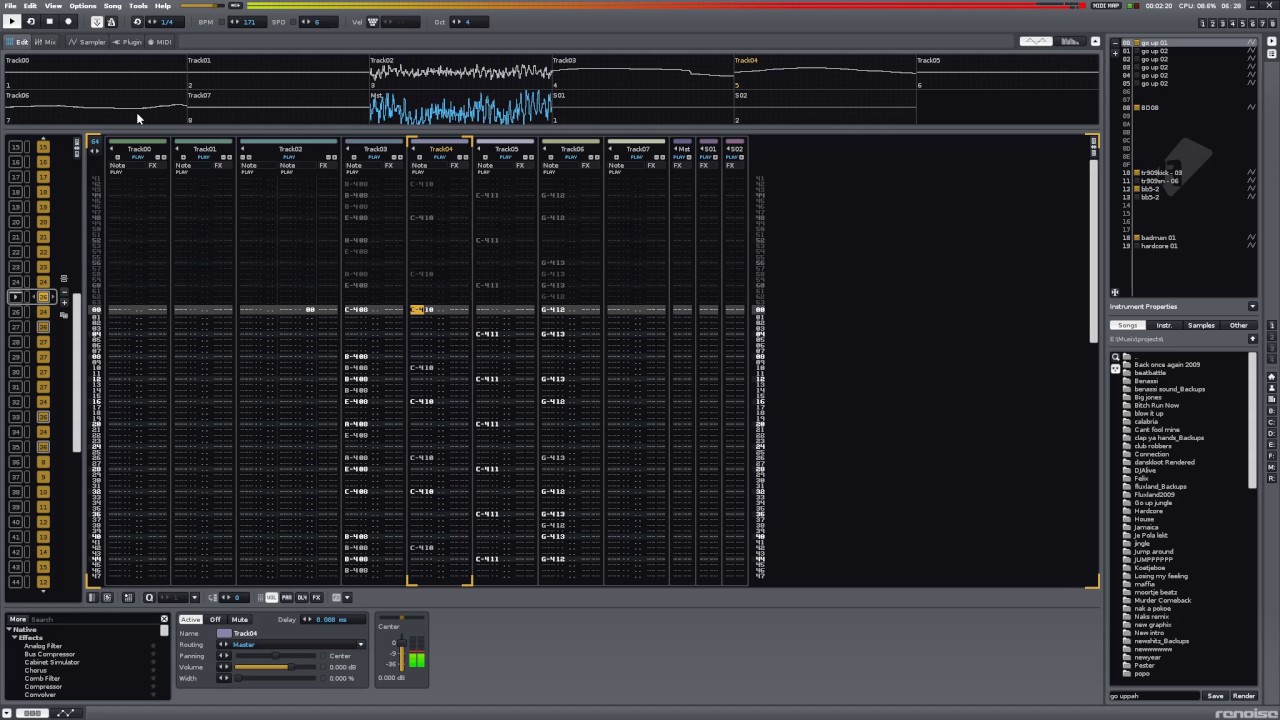This screenshot has height=720, width=1280.
Task: Insert instrument with the plus icon
Action: pos(1115,53)
